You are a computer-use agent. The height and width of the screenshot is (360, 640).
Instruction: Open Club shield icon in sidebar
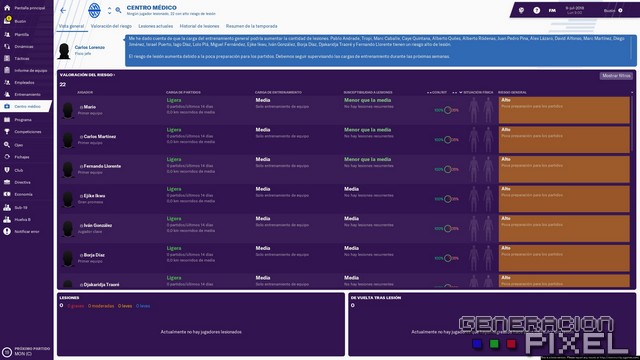tap(7, 170)
